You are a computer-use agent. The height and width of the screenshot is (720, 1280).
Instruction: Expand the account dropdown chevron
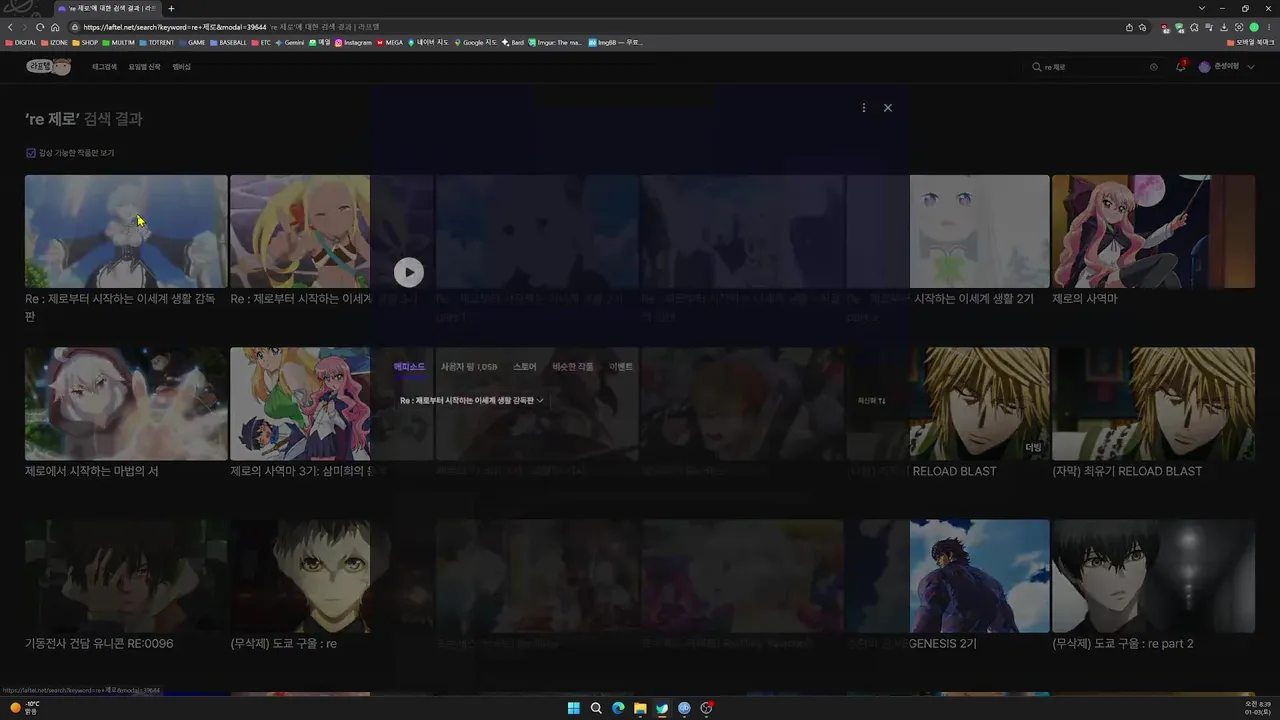[1251, 67]
